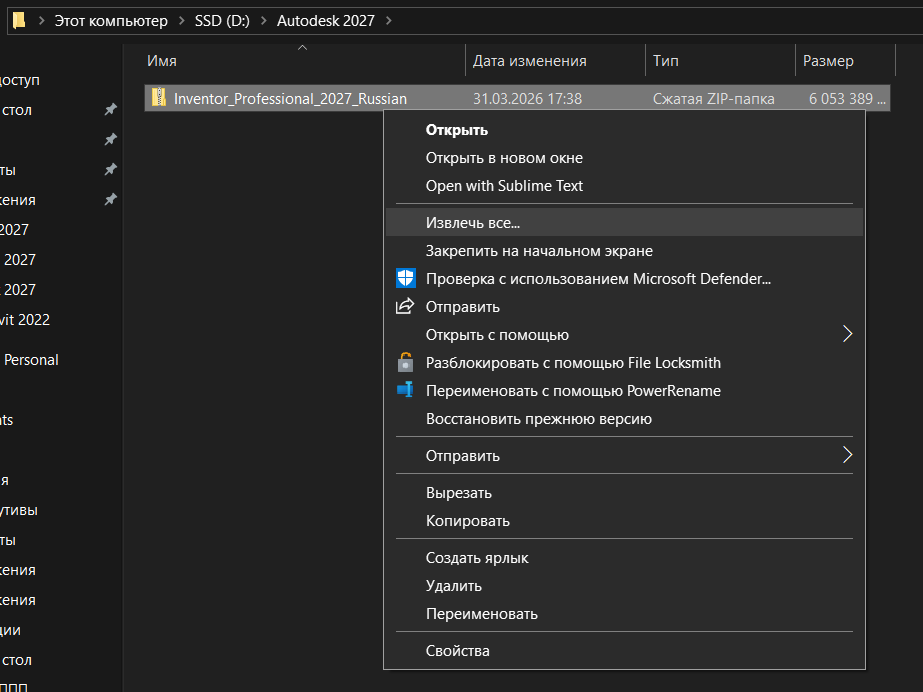Click 'SSD (D:)' breadcrumb segment
Screen dimensions: 923x692
[222, 21]
